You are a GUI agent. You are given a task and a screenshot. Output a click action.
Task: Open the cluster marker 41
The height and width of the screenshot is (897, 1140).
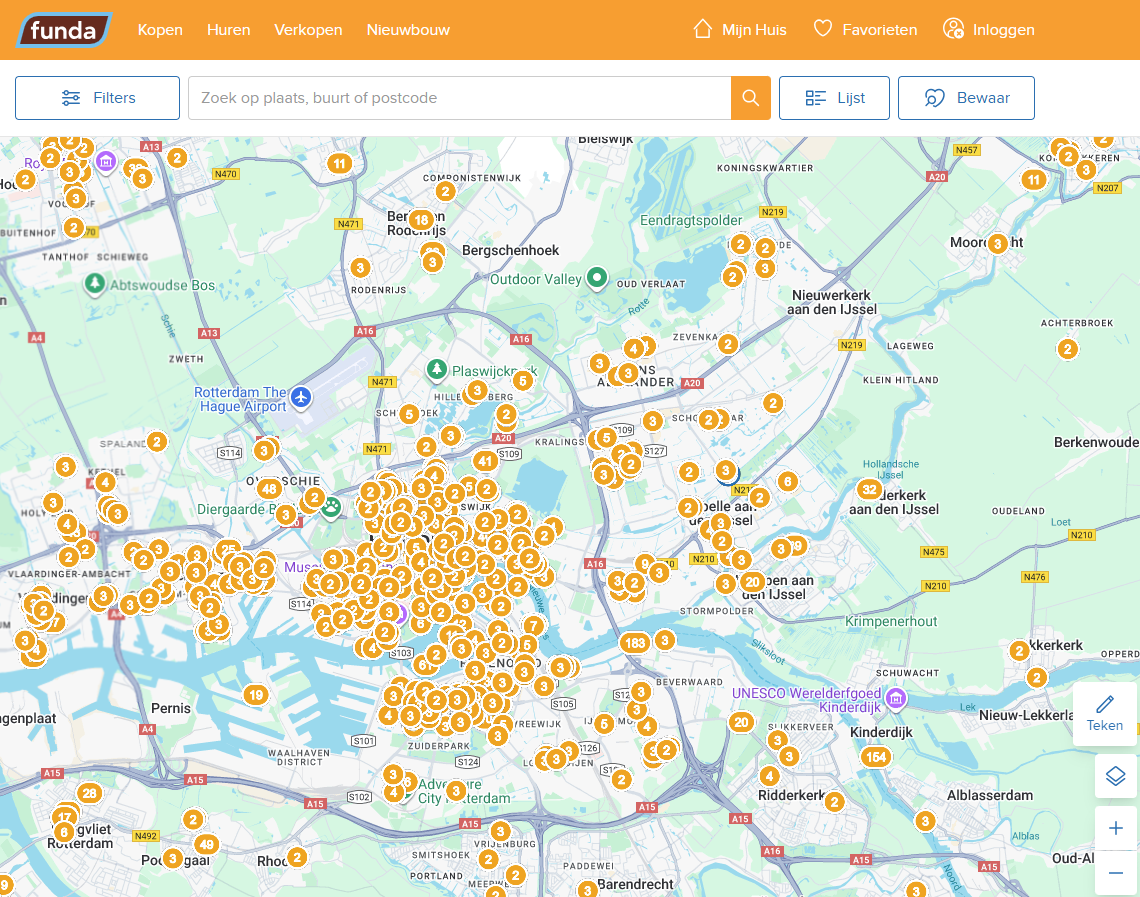click(x=485, y=460)
